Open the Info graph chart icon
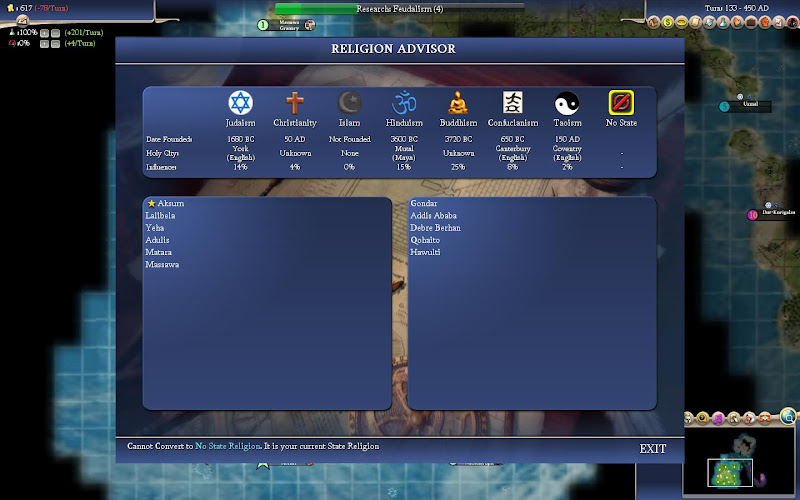800x500 pixels. tap(779, 22)
